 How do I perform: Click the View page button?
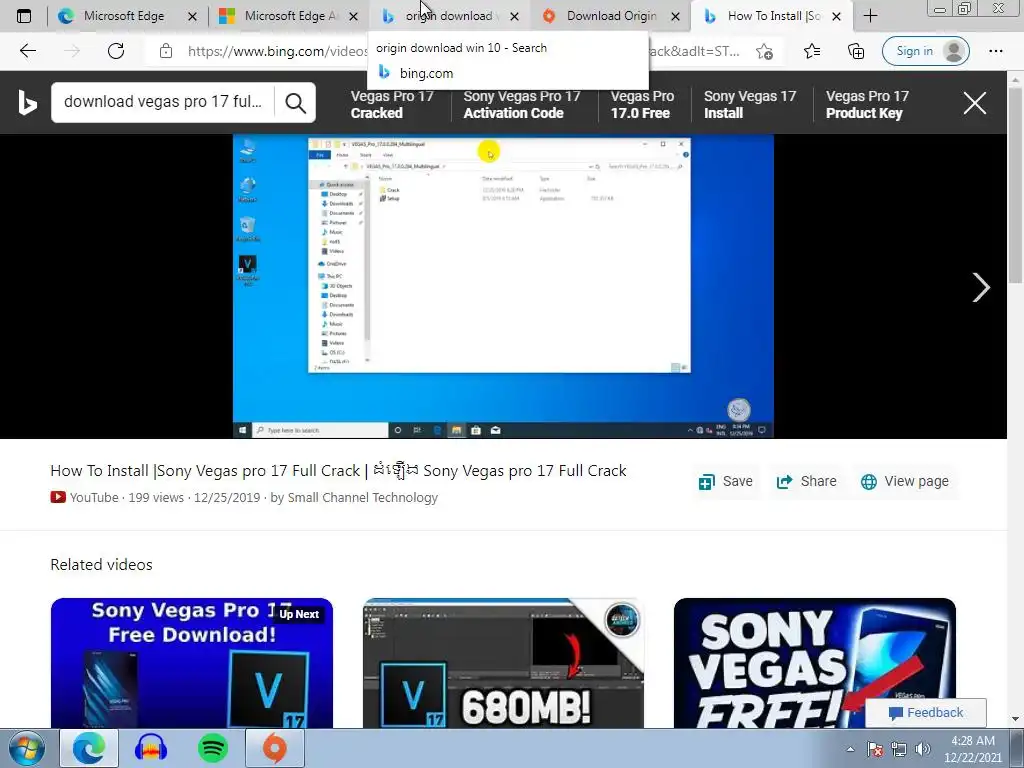[904, 481]
